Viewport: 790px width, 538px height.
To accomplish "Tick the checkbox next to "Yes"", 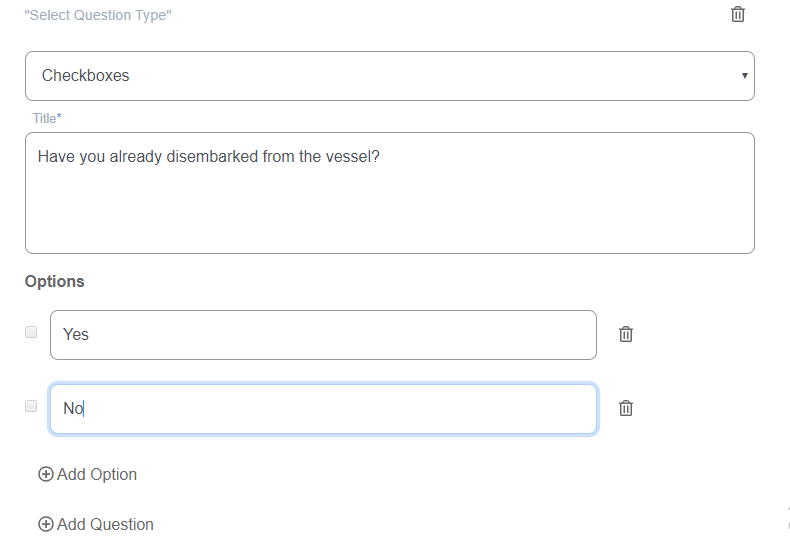I will (31, 332).
